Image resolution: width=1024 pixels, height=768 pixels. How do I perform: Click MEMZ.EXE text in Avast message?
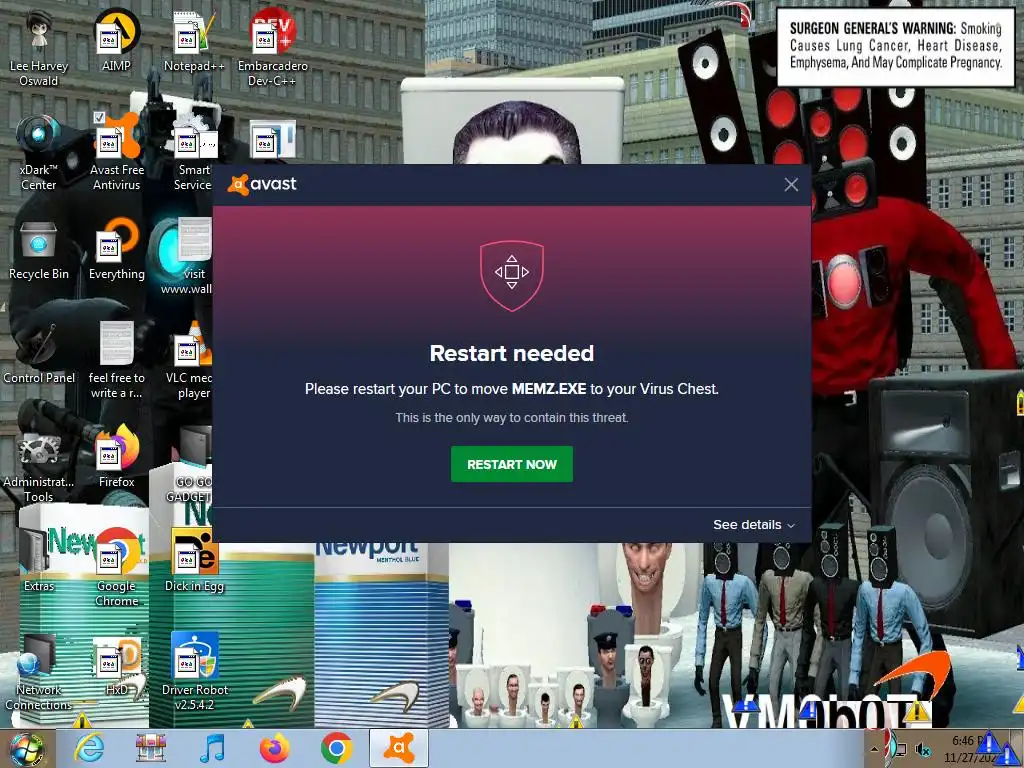coord(549,389)
